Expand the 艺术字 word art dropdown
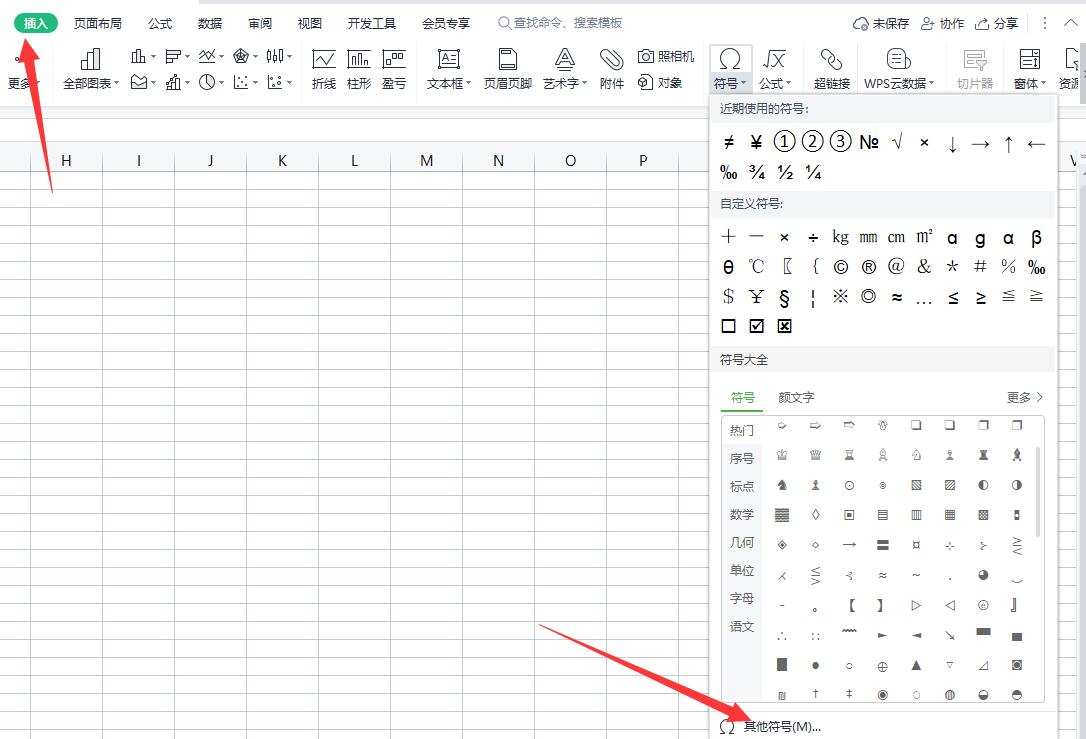Viewport: 1086px width, 739px height. pos(565,84)
